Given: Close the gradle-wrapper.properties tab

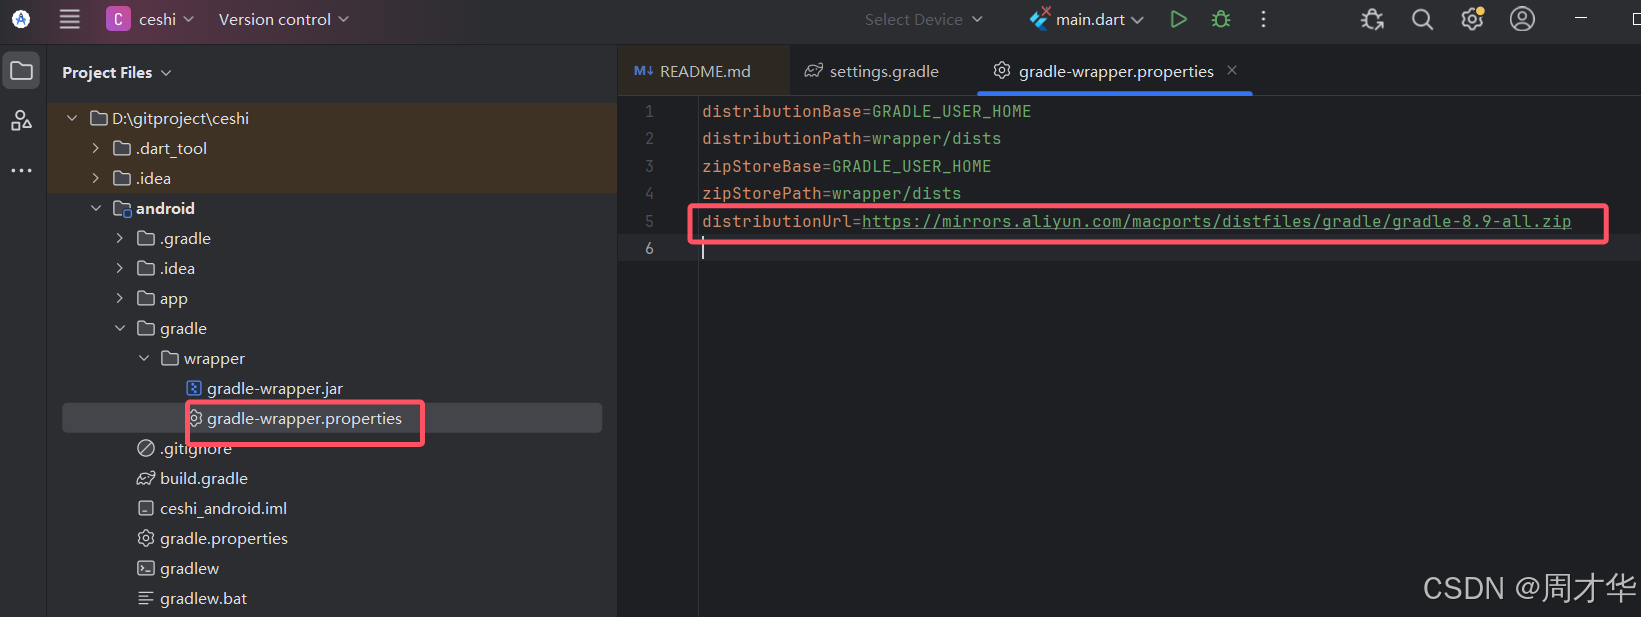Looking at the screenshot, I should pyautogui.click(x=1232, y=70).
